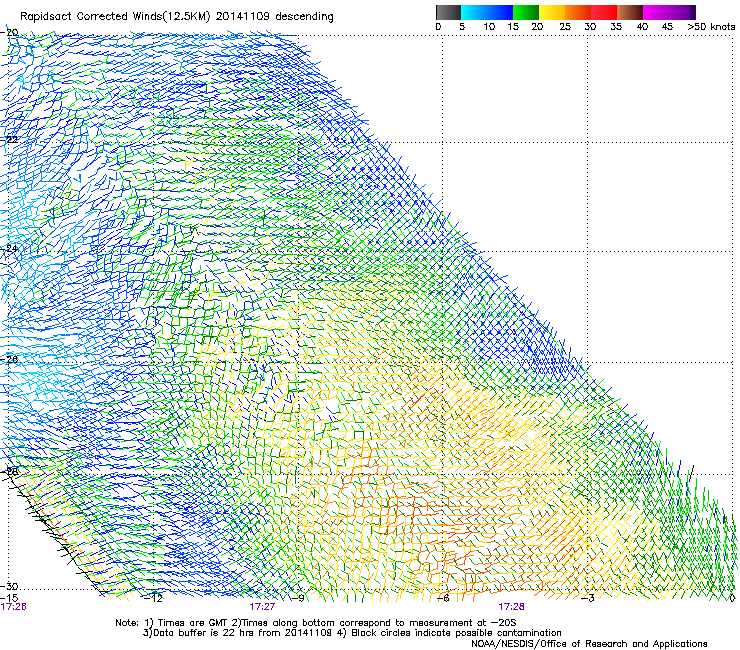Click the '25' value on the color scale
Image resolution: width=740 pixels, height=650 pixels.
(565, 27)
